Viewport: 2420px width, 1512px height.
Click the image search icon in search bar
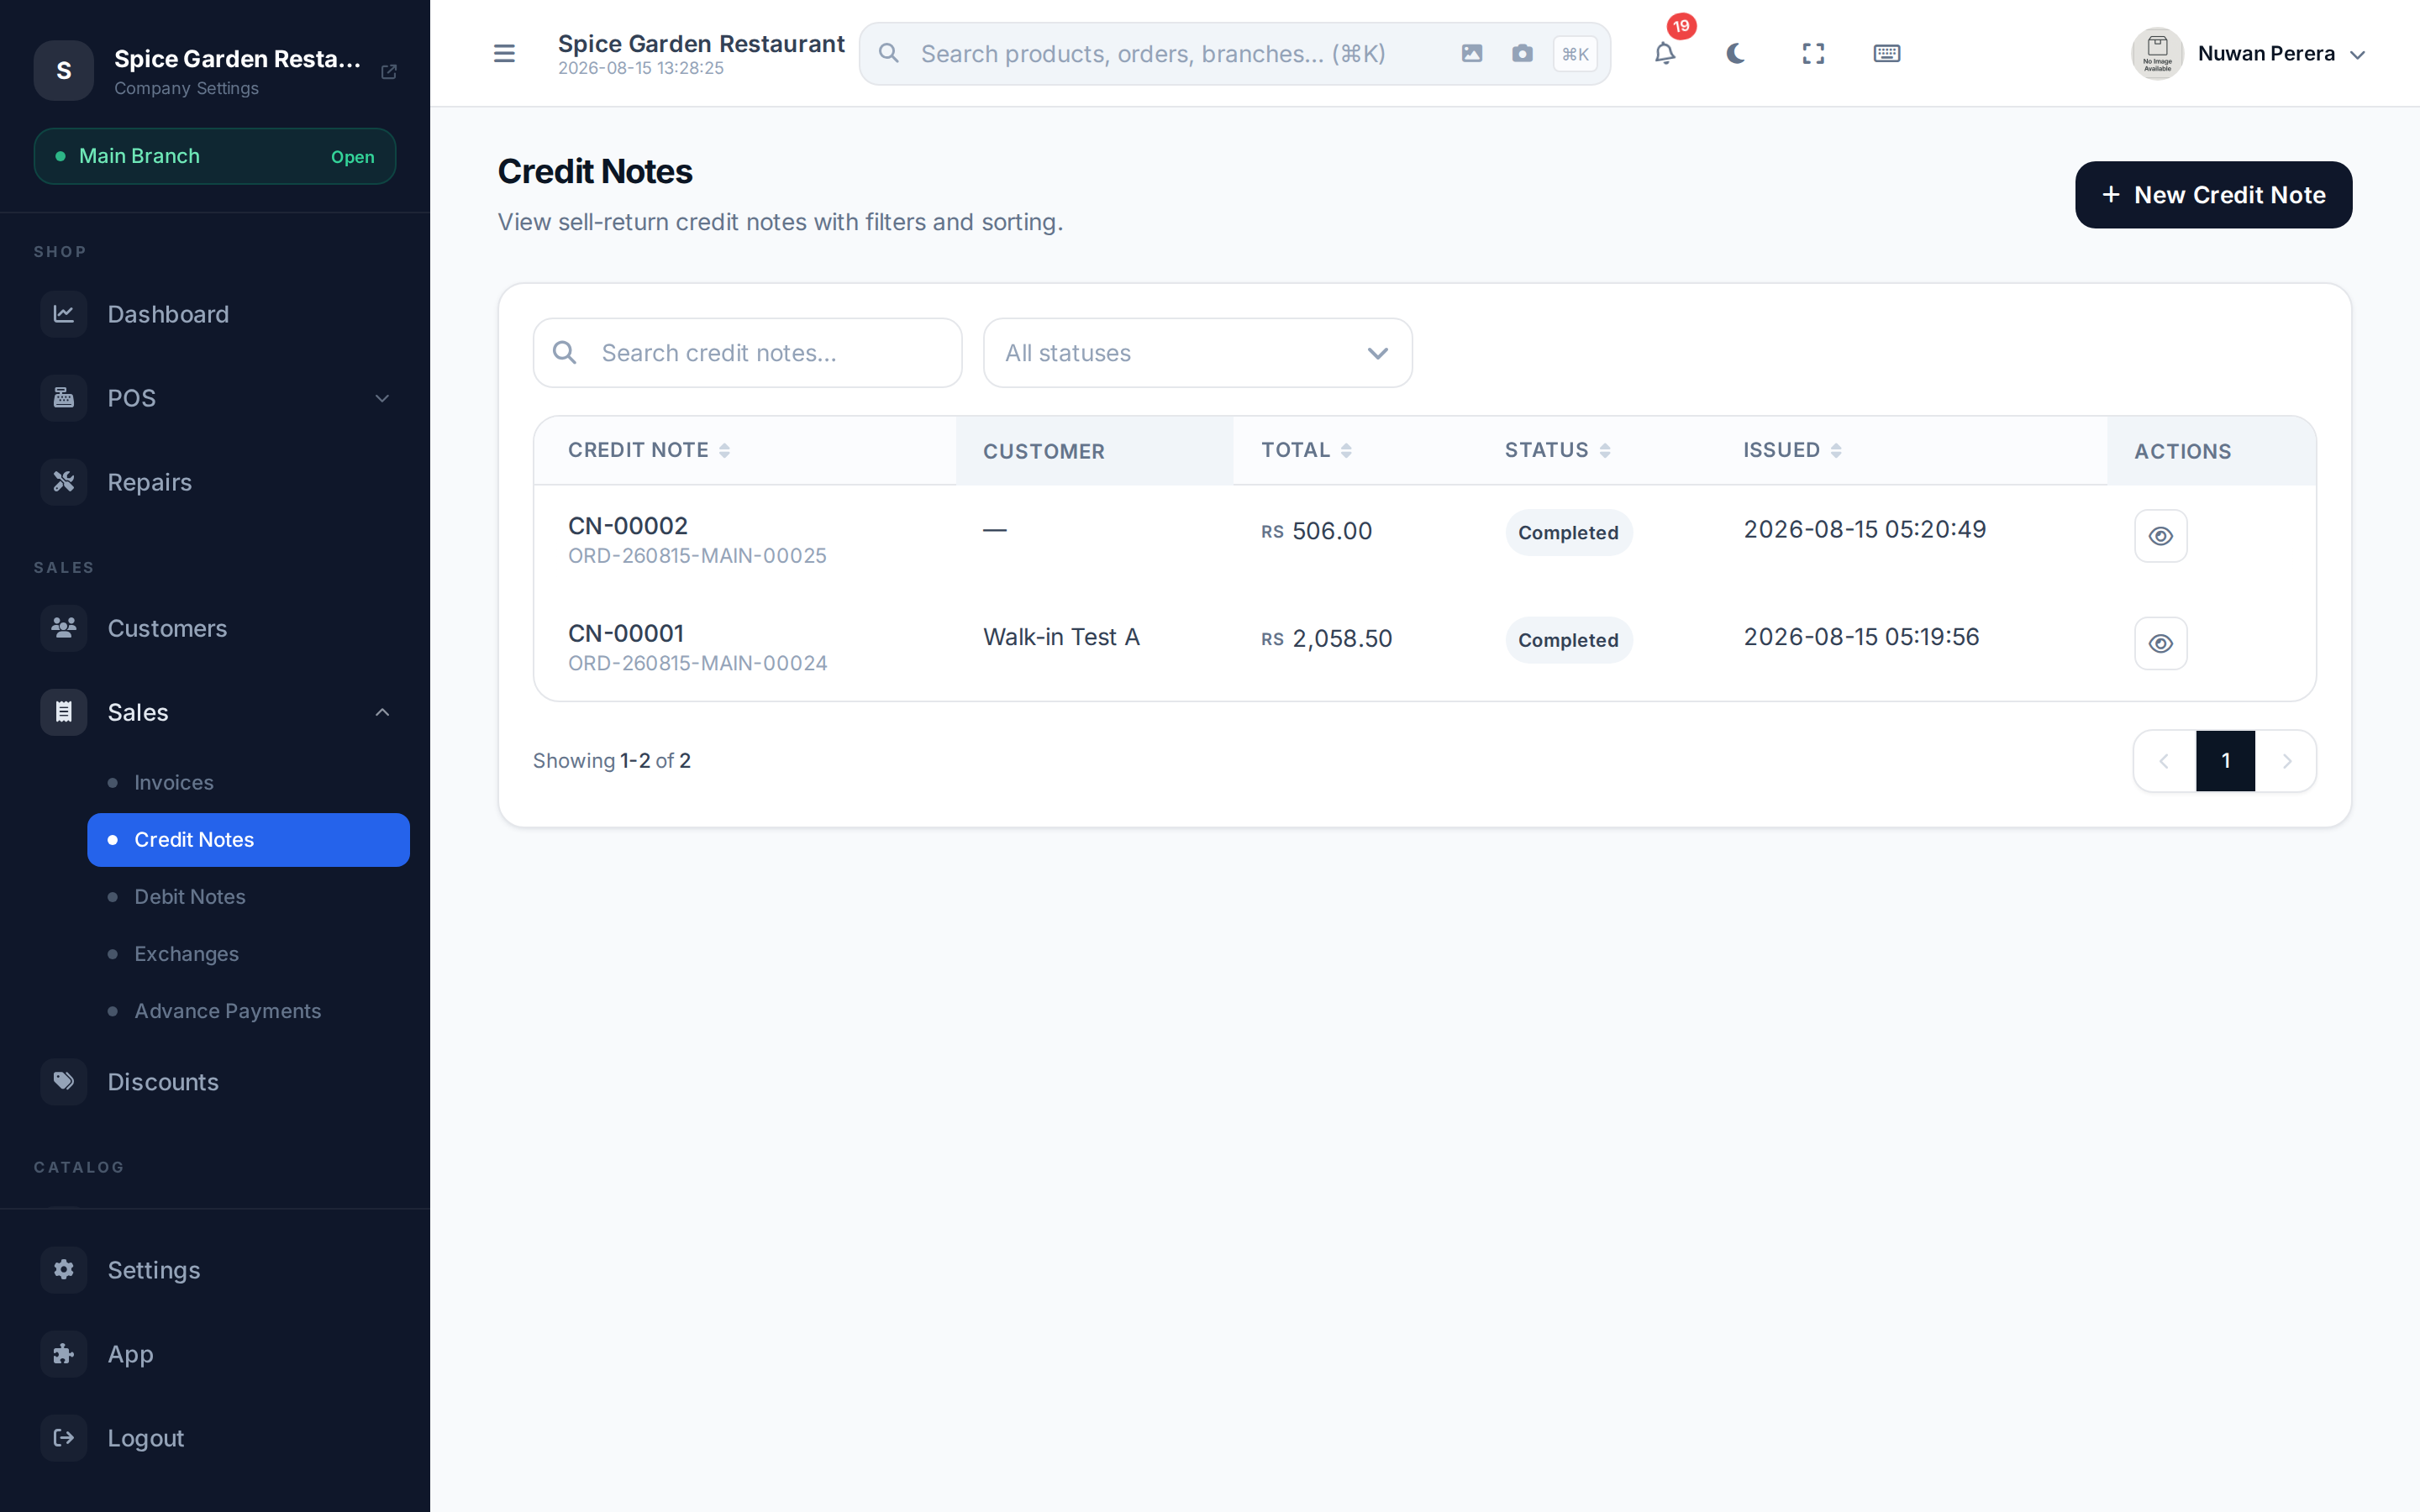(1471, 54)
